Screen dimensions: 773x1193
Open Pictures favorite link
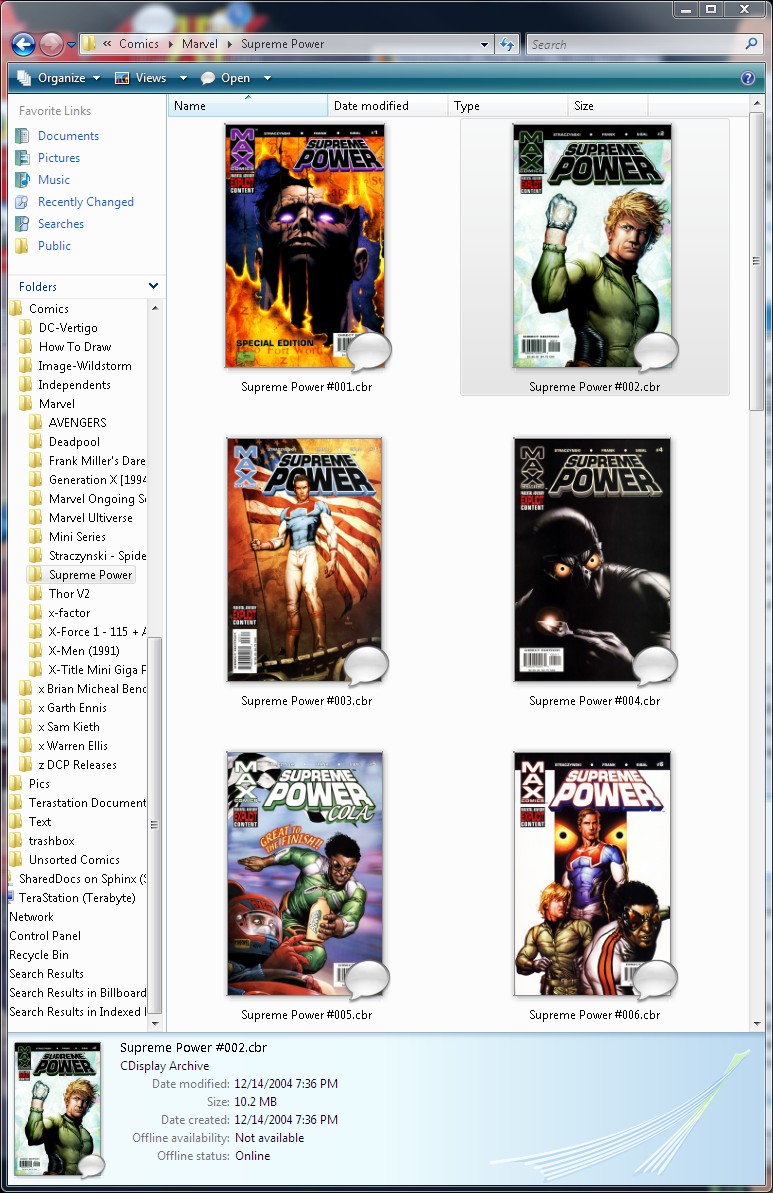[59, 157]
